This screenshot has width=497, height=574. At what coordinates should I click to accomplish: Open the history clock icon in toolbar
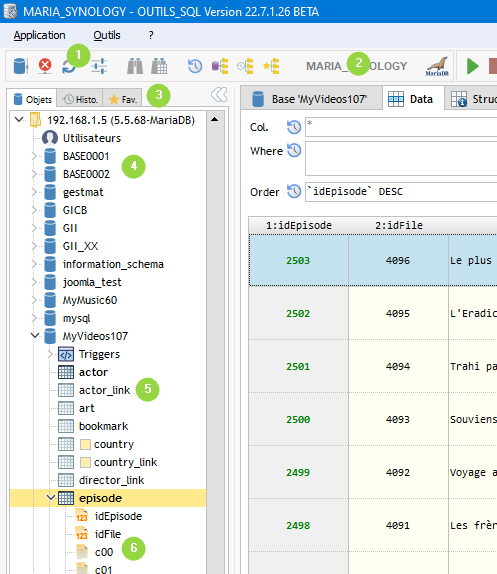[x=195, y=66]
